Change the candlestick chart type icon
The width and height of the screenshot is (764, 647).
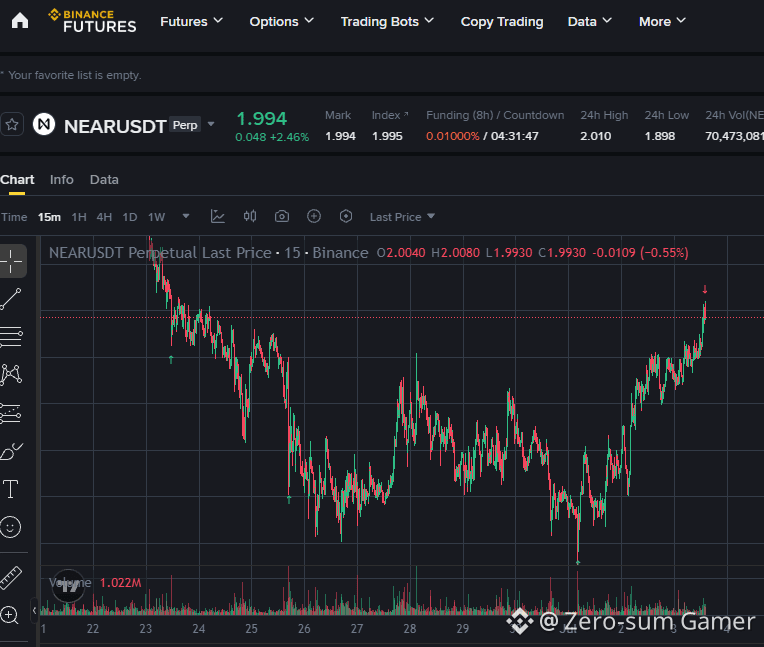tap(250, 216)
